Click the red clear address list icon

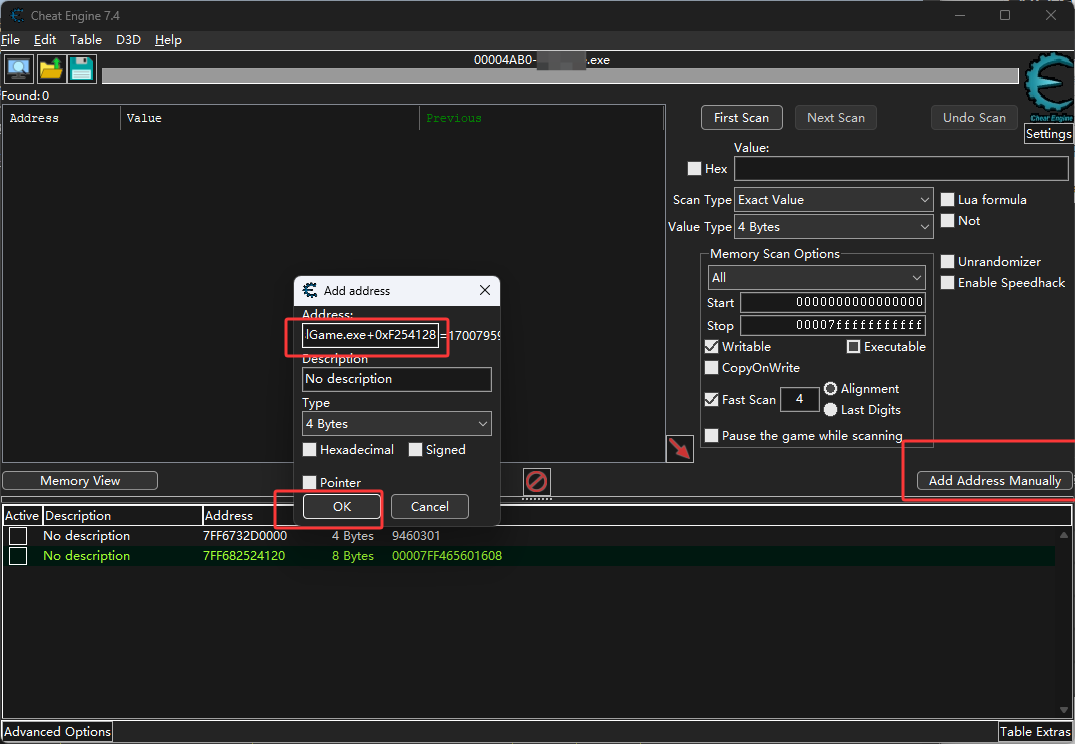536,481
